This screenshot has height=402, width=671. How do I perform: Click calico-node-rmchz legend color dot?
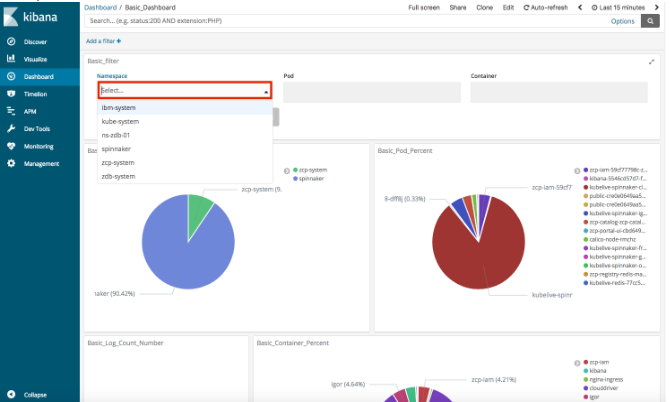(x=586, y=239)
